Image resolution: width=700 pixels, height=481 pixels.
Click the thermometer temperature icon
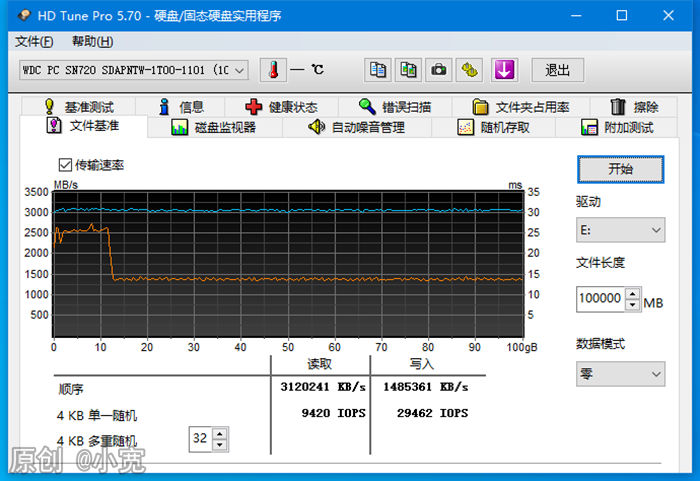pyautogui.click(x=273, y=70)
